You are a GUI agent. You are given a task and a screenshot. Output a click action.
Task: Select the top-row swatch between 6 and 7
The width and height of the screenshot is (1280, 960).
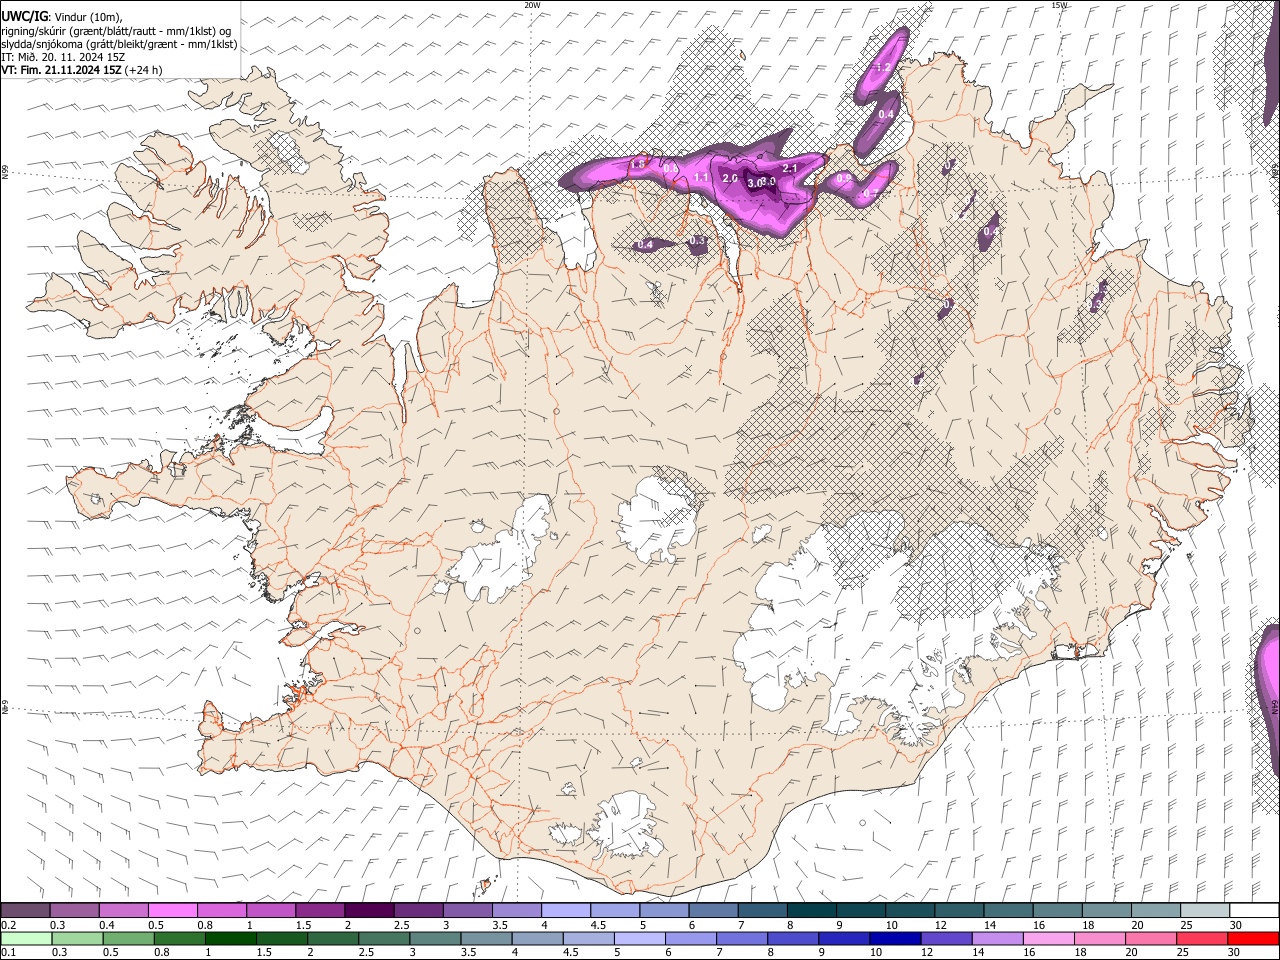pyautogui.click(x=714, y=910)
